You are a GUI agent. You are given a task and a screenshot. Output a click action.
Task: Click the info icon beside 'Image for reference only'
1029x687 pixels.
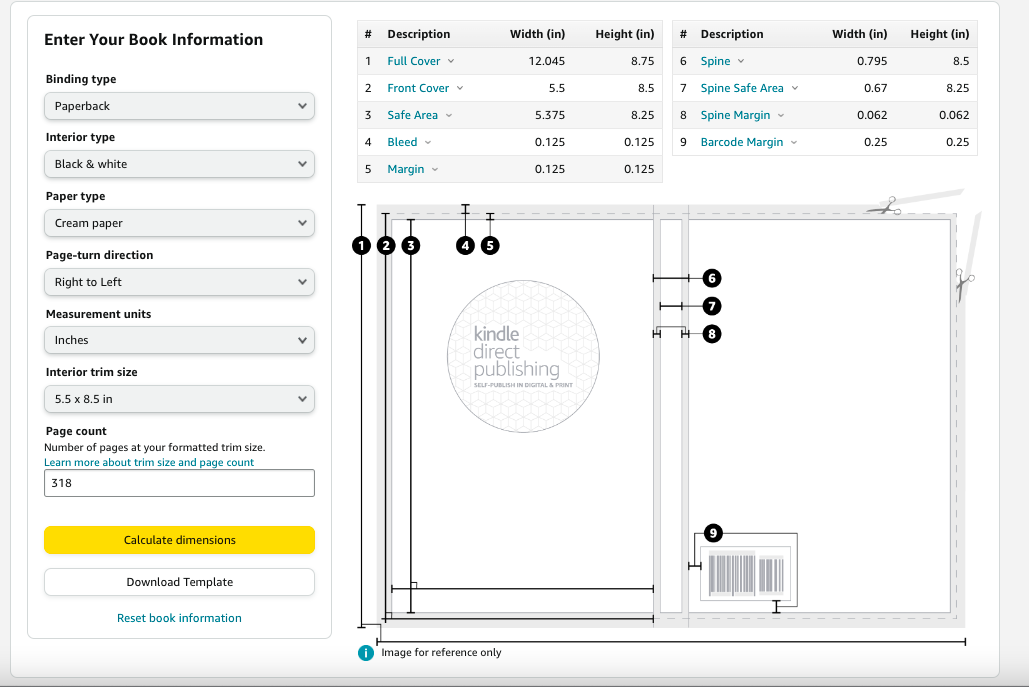pos(366,653)
